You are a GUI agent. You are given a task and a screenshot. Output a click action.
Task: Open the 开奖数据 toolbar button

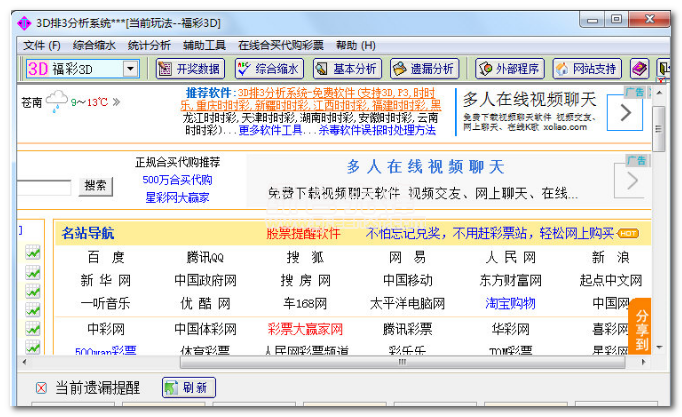point(190,69)
